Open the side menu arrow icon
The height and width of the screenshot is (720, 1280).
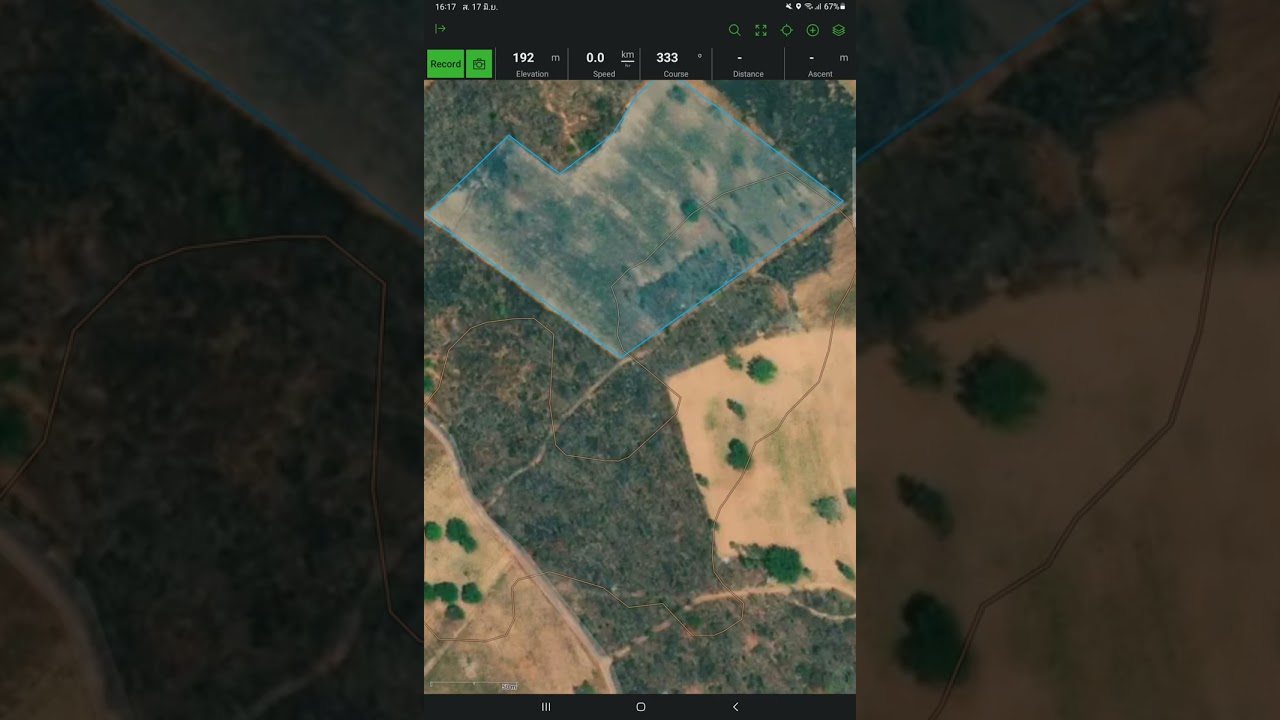click(x=440, y=29)
